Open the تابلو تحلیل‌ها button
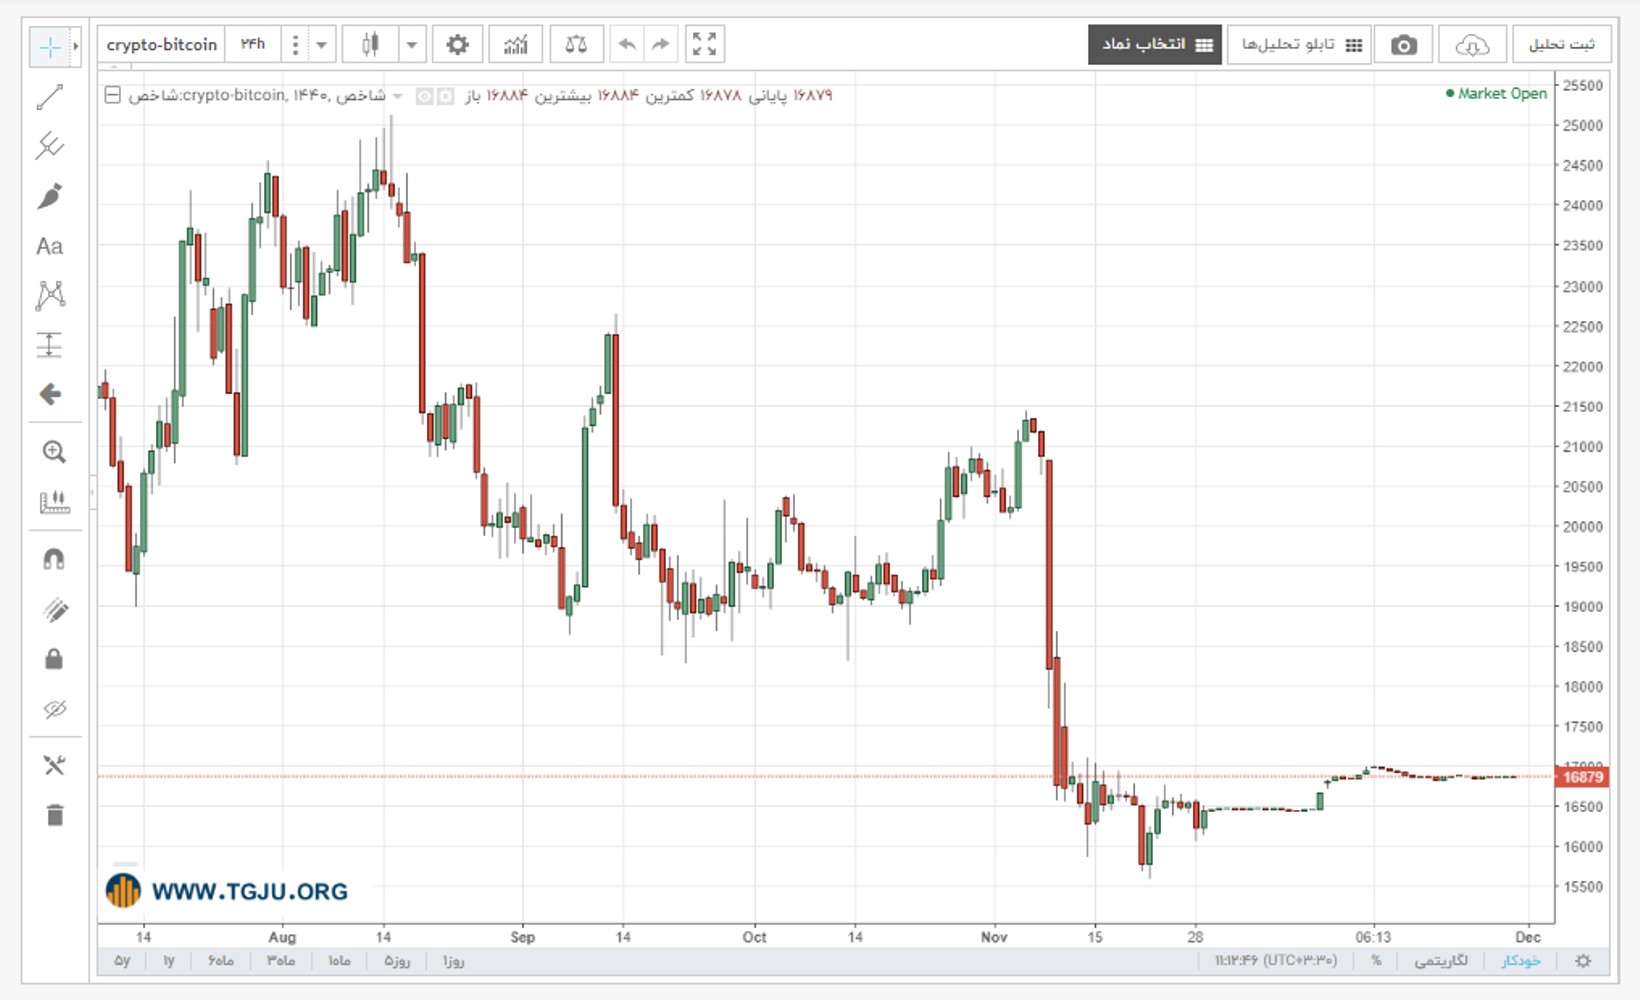 (x=1298, y=45)
